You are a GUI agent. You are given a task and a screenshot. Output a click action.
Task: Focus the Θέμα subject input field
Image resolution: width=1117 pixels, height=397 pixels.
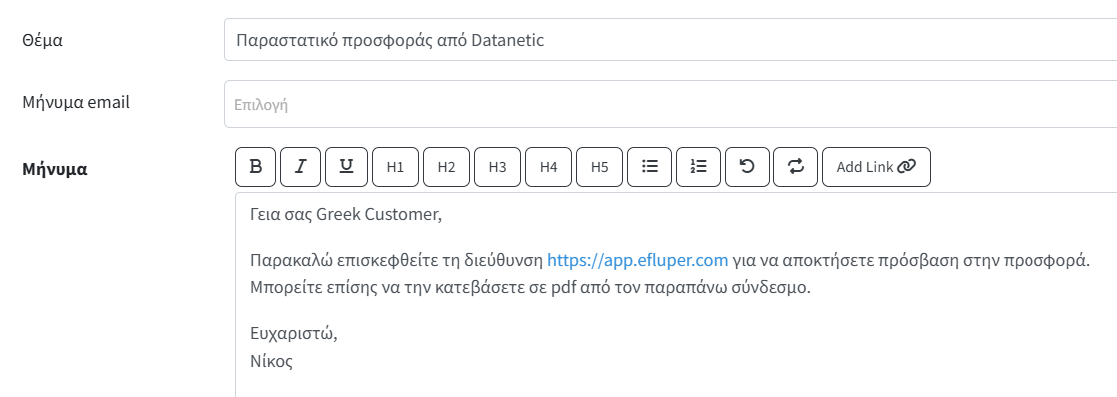click(x=670, y=40)
